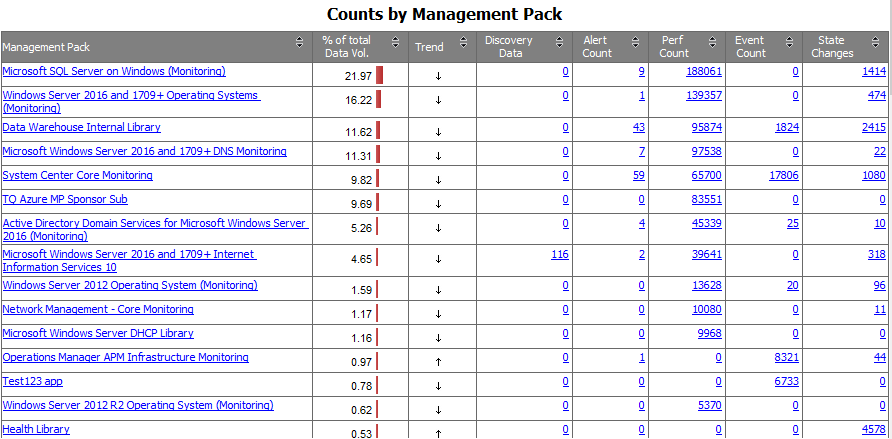Click perf count 5370 for Server 2012 R2
Image resolution: width=892 pixels, height=439 pixels.
710,405
